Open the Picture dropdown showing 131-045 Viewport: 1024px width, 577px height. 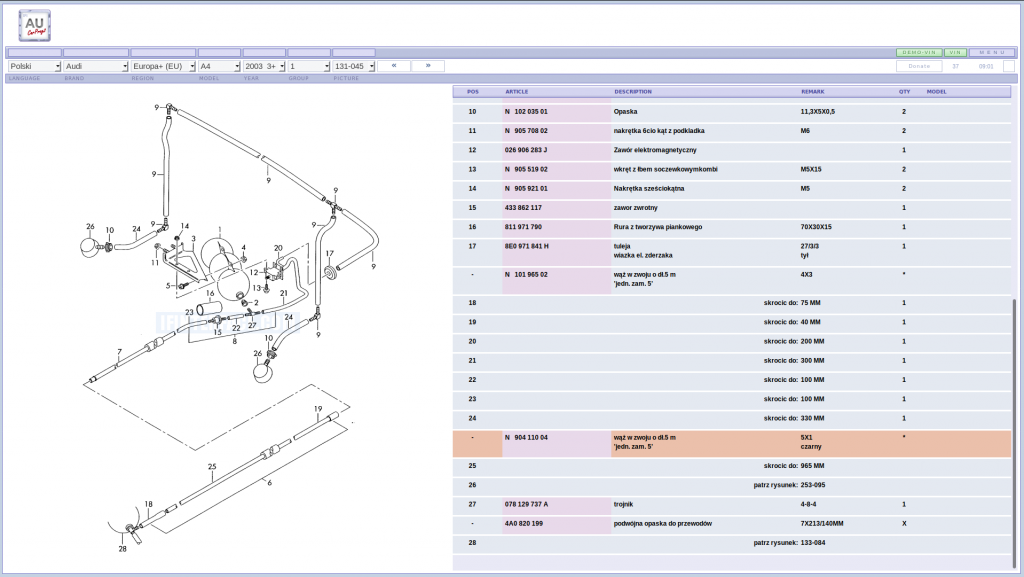pyautogui.click(x=354, y=67)
